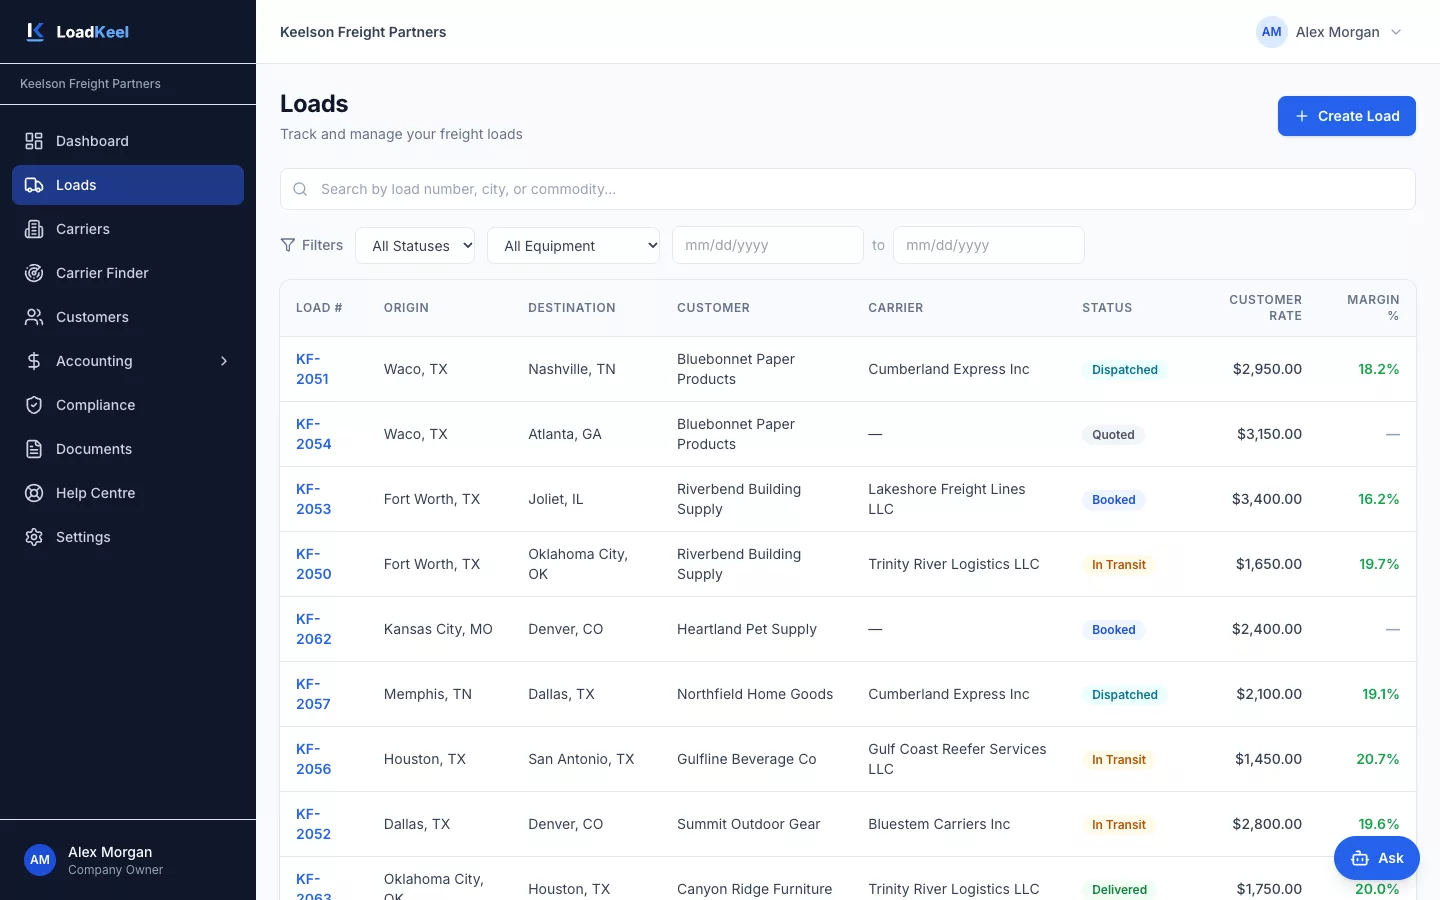Image resolution: width=1440 pixels, height=900 pixels.
Task: Open the Alex Morgan account menu chevron
Action: [1396, 32]
